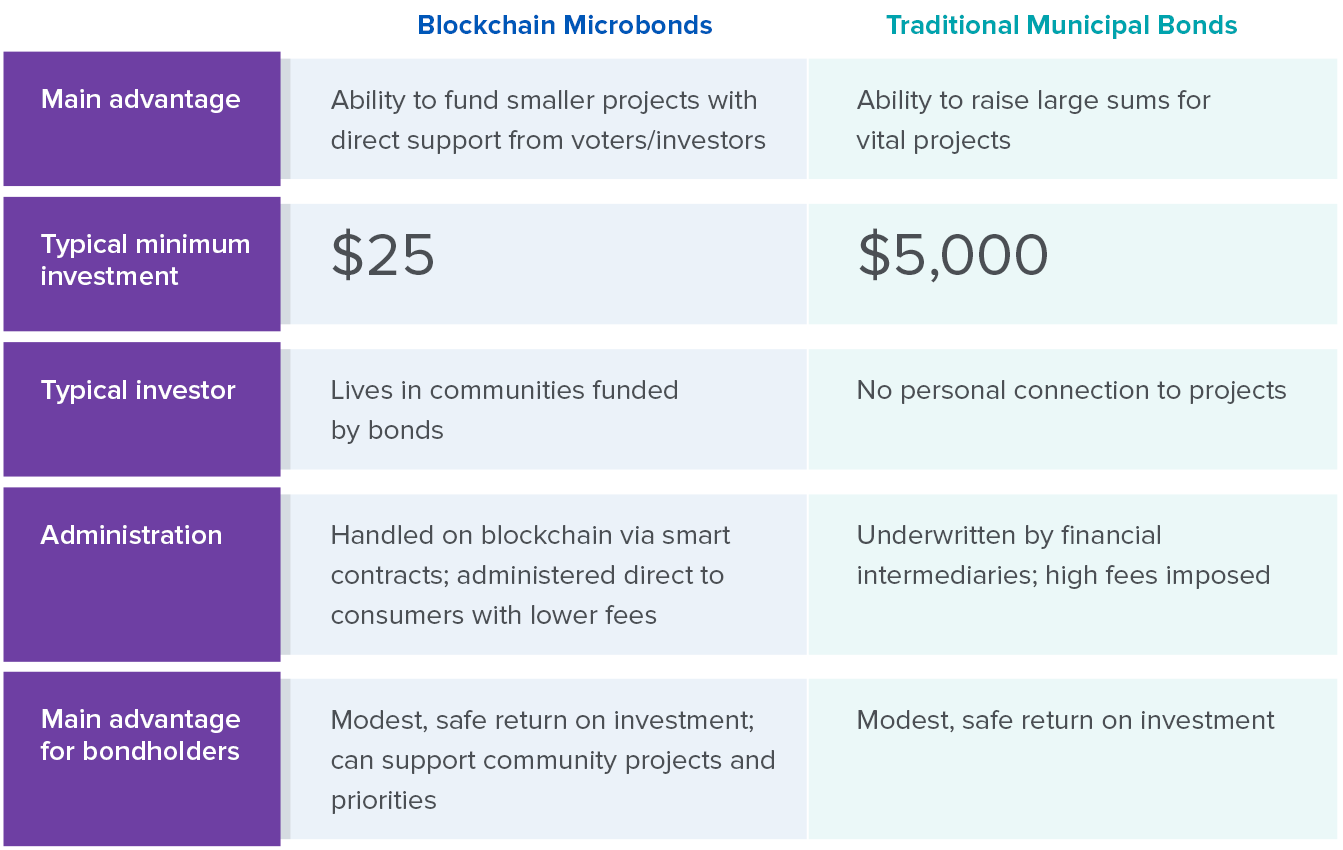
Task: Click 'Ability to fund smaller projects' cell
Action: tap(548, 120)
